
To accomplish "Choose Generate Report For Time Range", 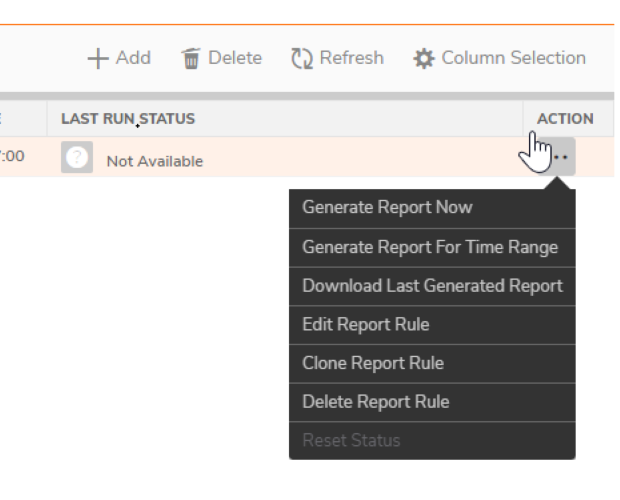I will [430, 247].
